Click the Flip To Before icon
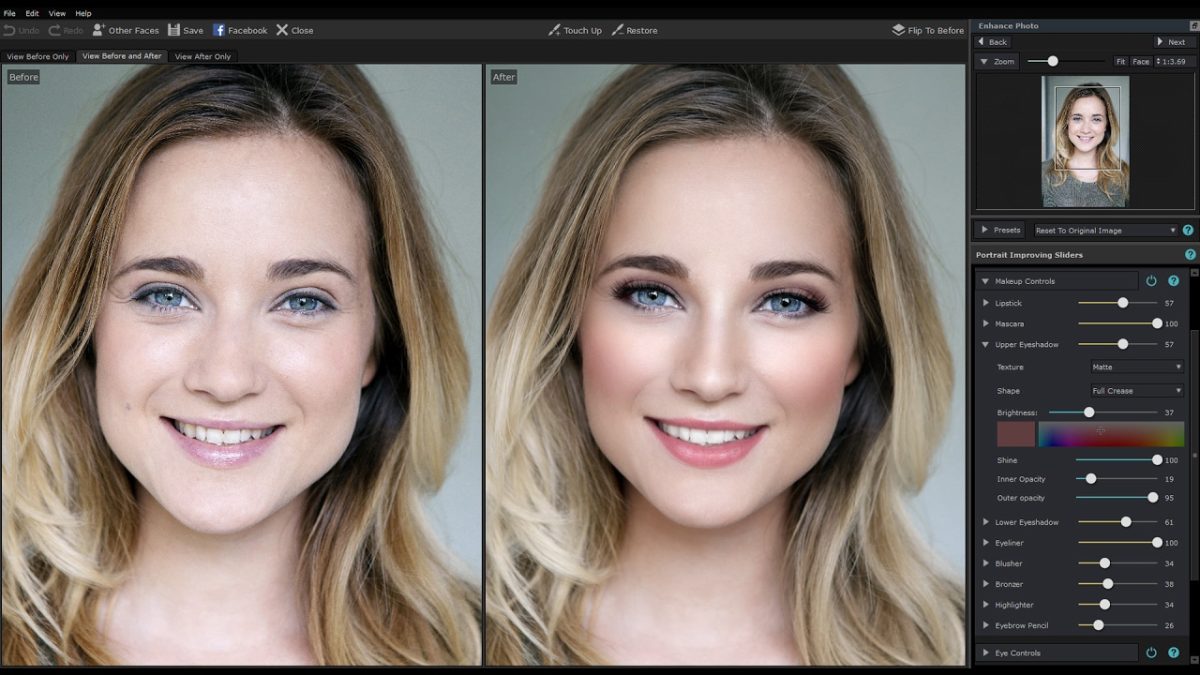 (x=898, y=30)
